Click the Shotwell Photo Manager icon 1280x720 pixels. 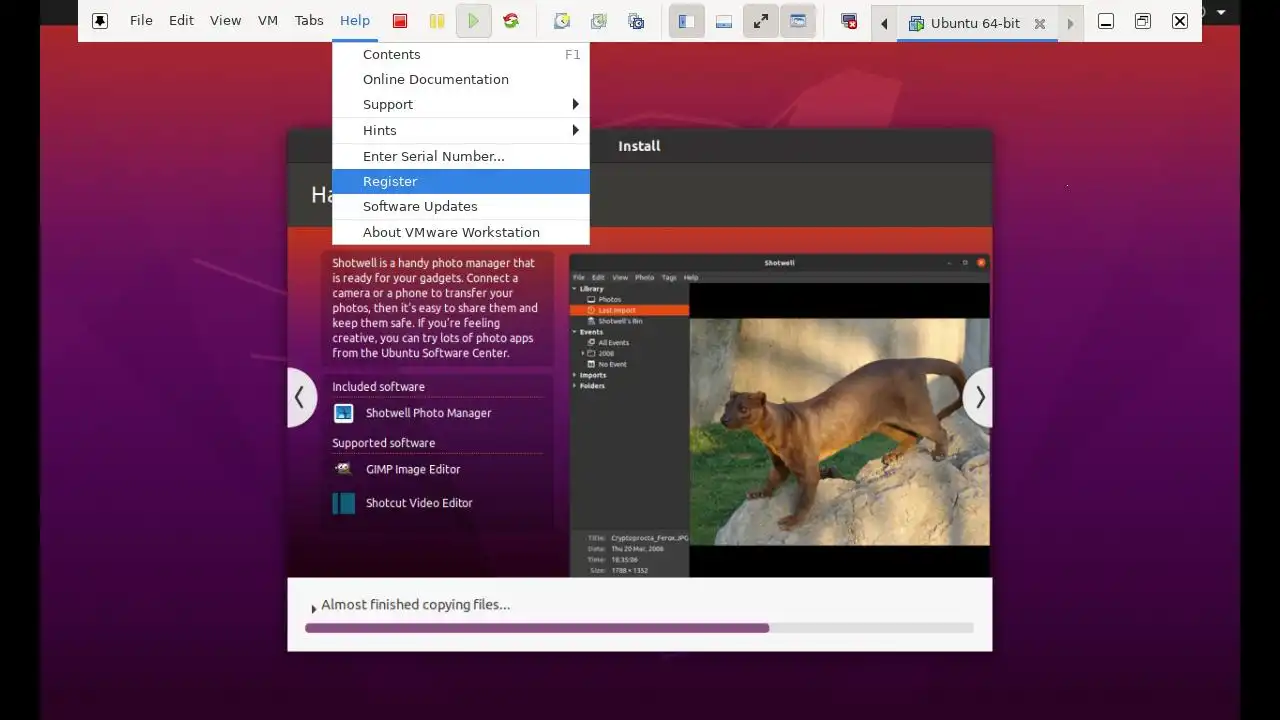(344, 413)
